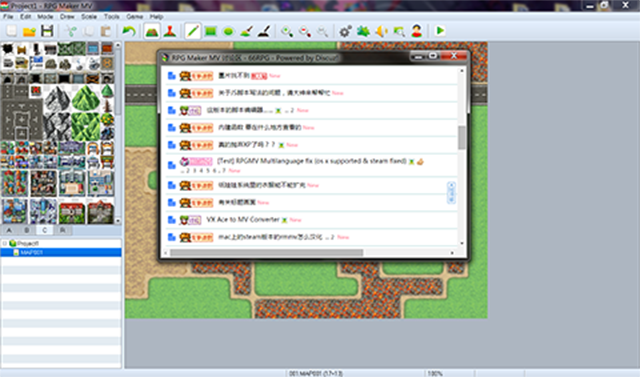The width and height of the screenshot is (640, 377).
Task: Paste using the clipboard toolbar icon
Action: [106, 31]
